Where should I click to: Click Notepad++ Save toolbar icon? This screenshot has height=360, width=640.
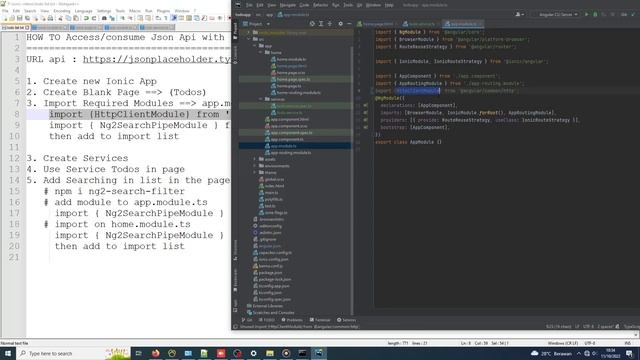click(20, 18)
